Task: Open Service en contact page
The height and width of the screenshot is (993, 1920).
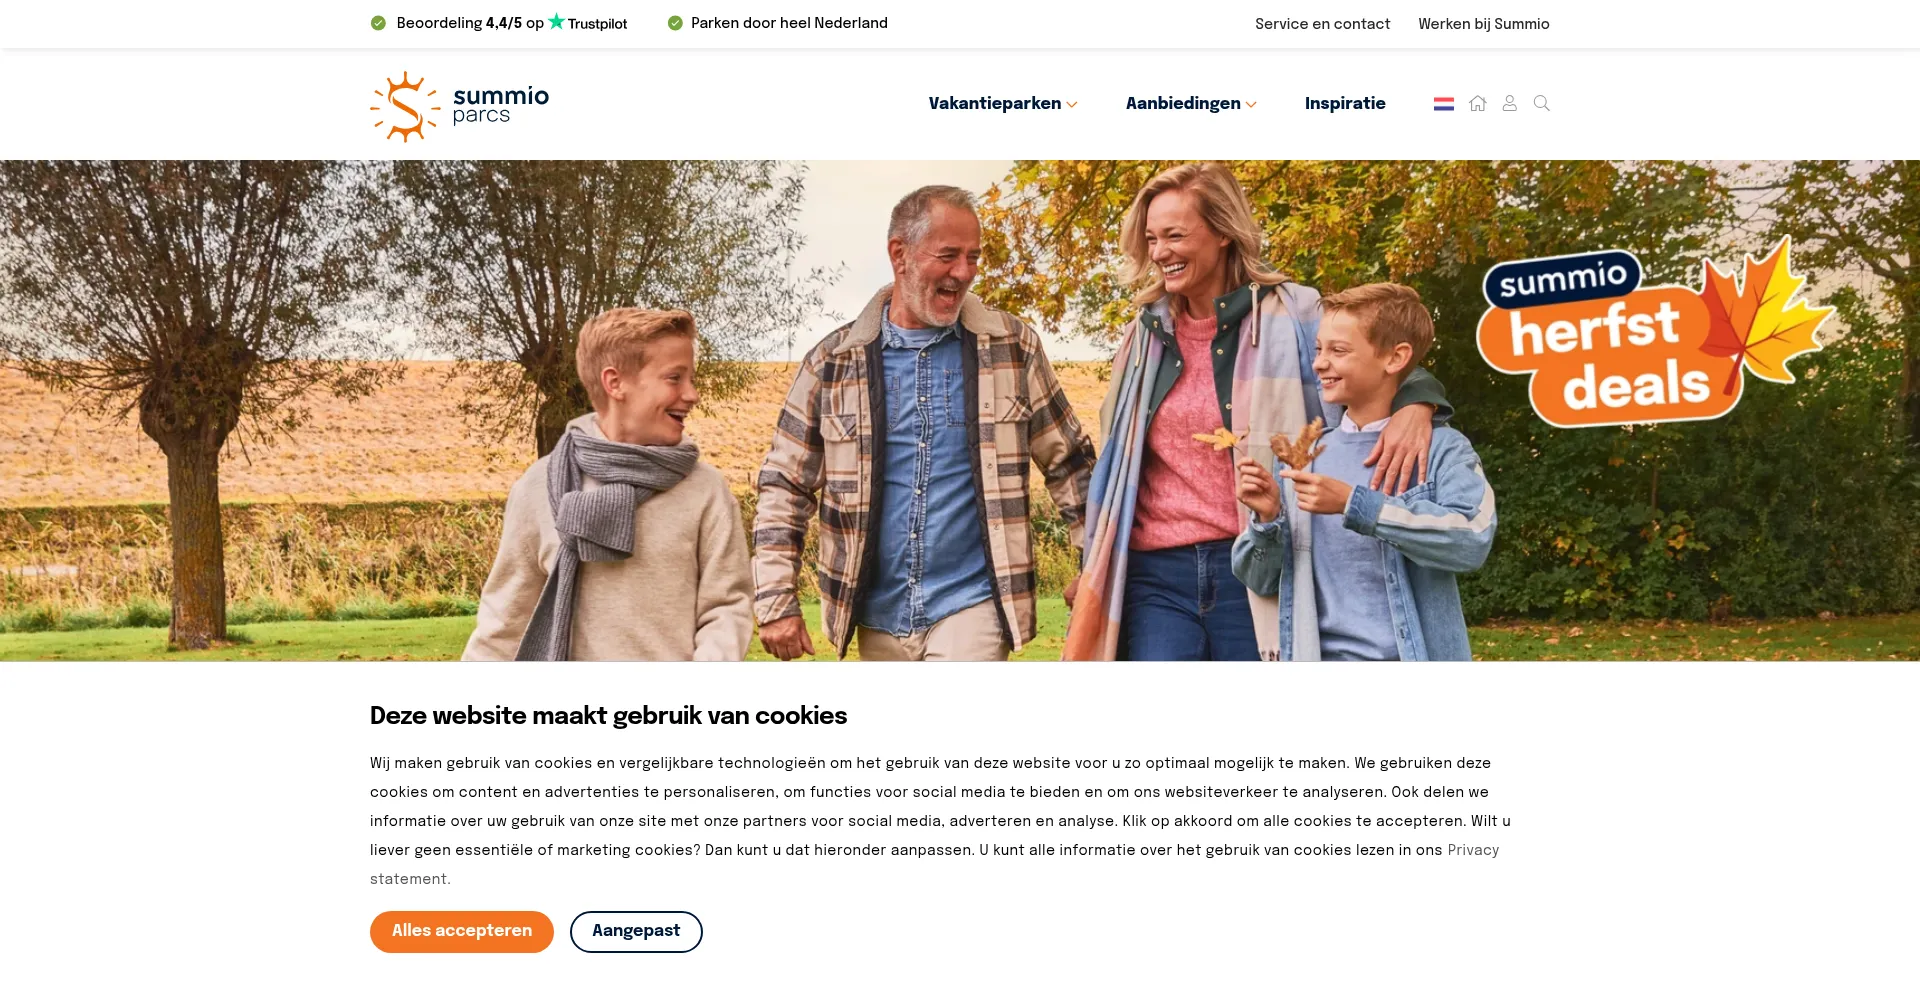Action: pos(1322,24)
